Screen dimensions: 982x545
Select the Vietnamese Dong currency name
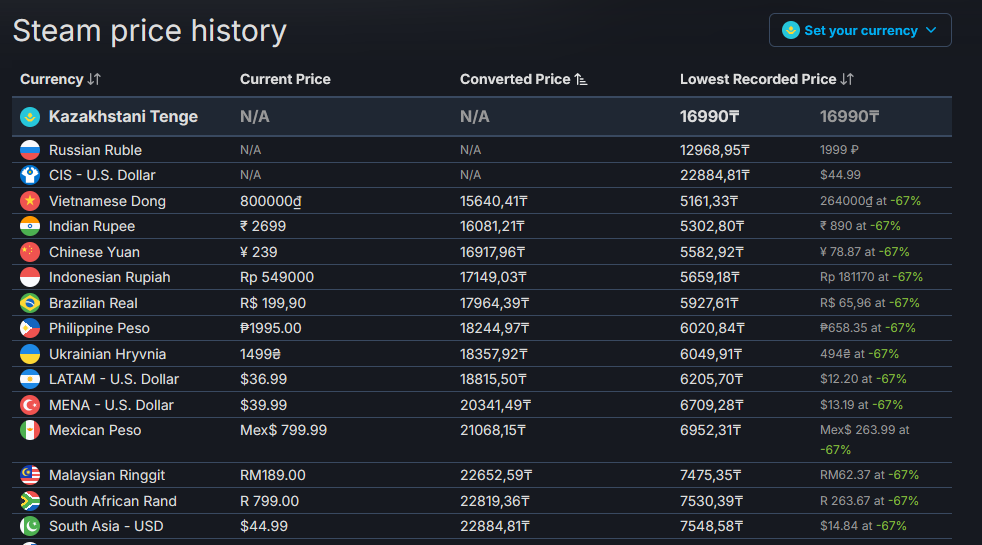coord(107,201)
